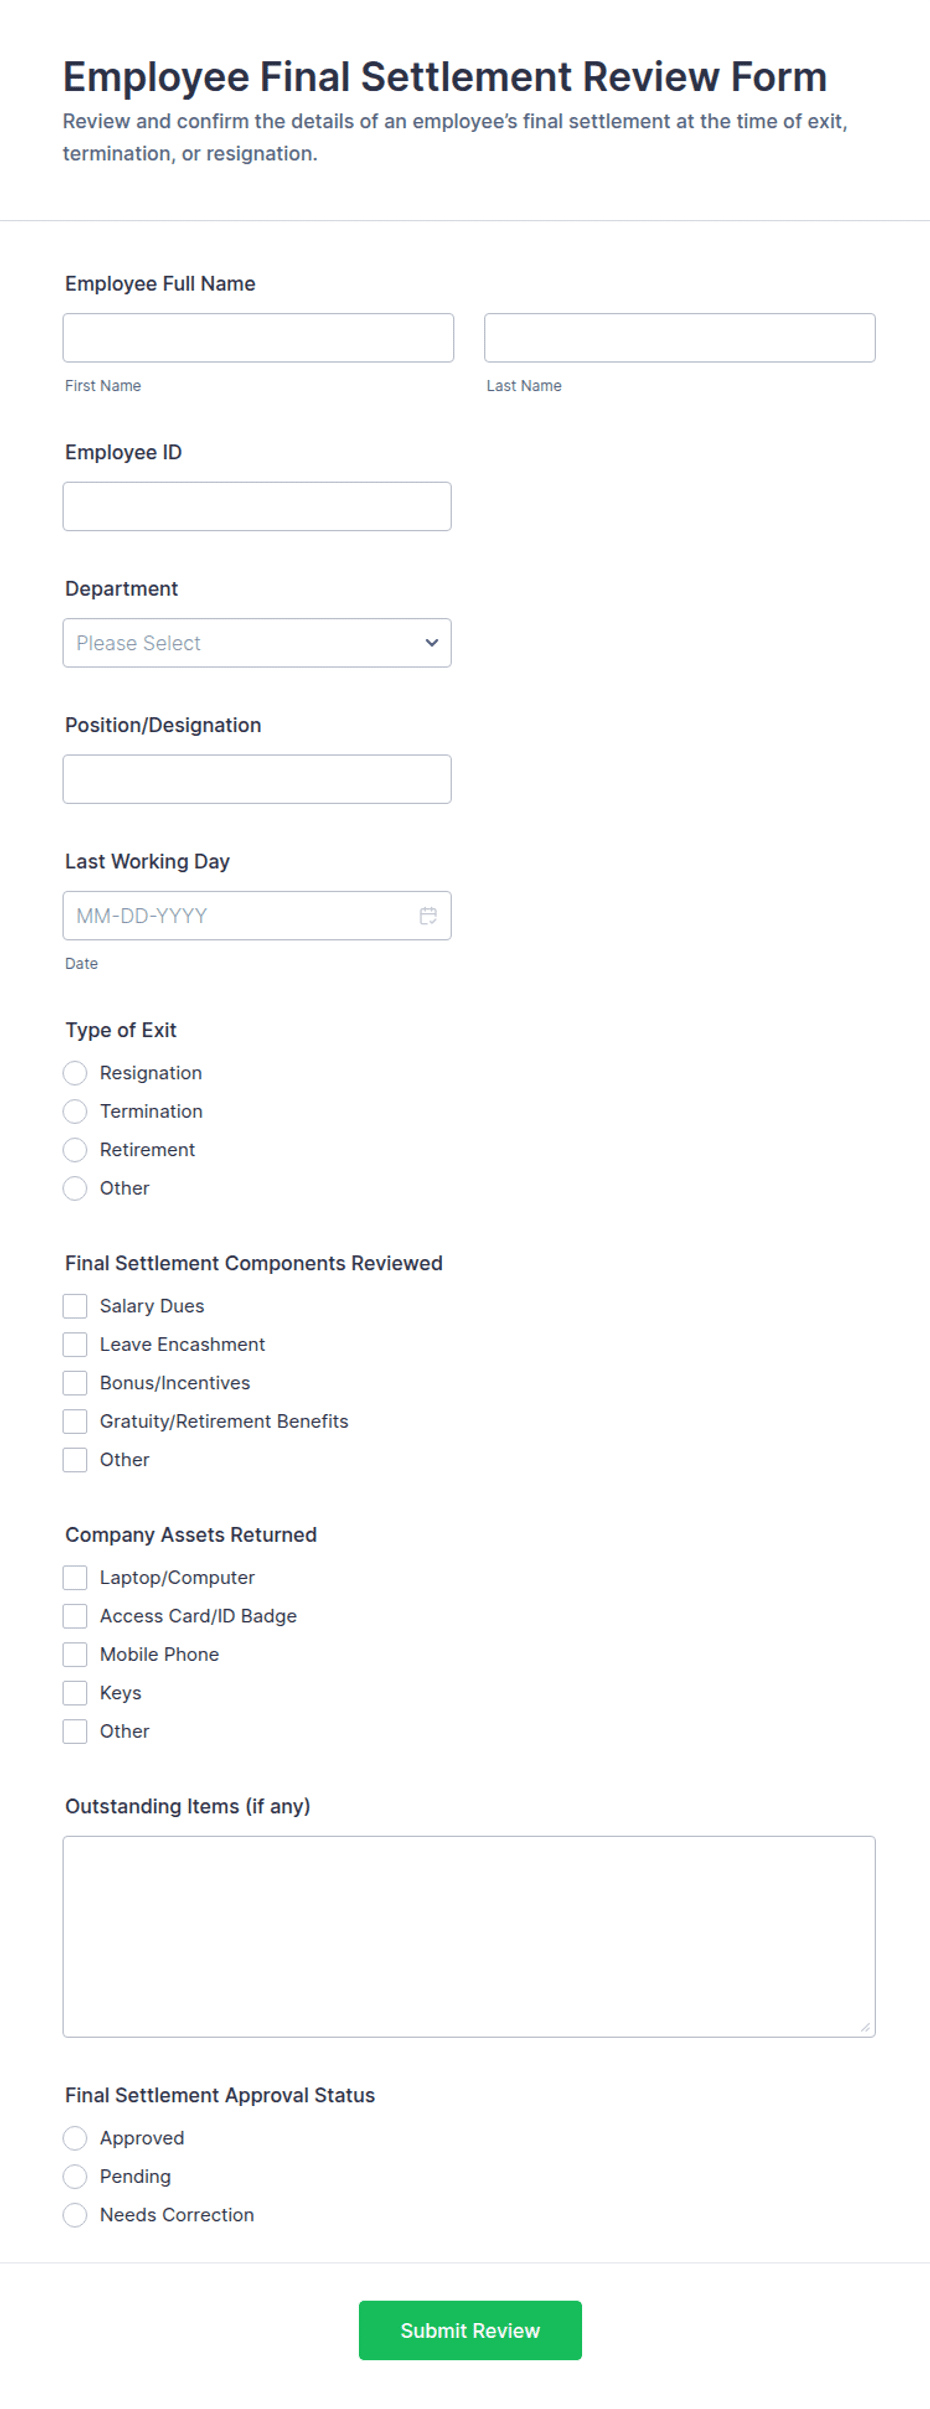The height and width of the screenshot is (2409, 930).
Task: Mark Laptop/Computer as returned
Action: pos(75,1577)
